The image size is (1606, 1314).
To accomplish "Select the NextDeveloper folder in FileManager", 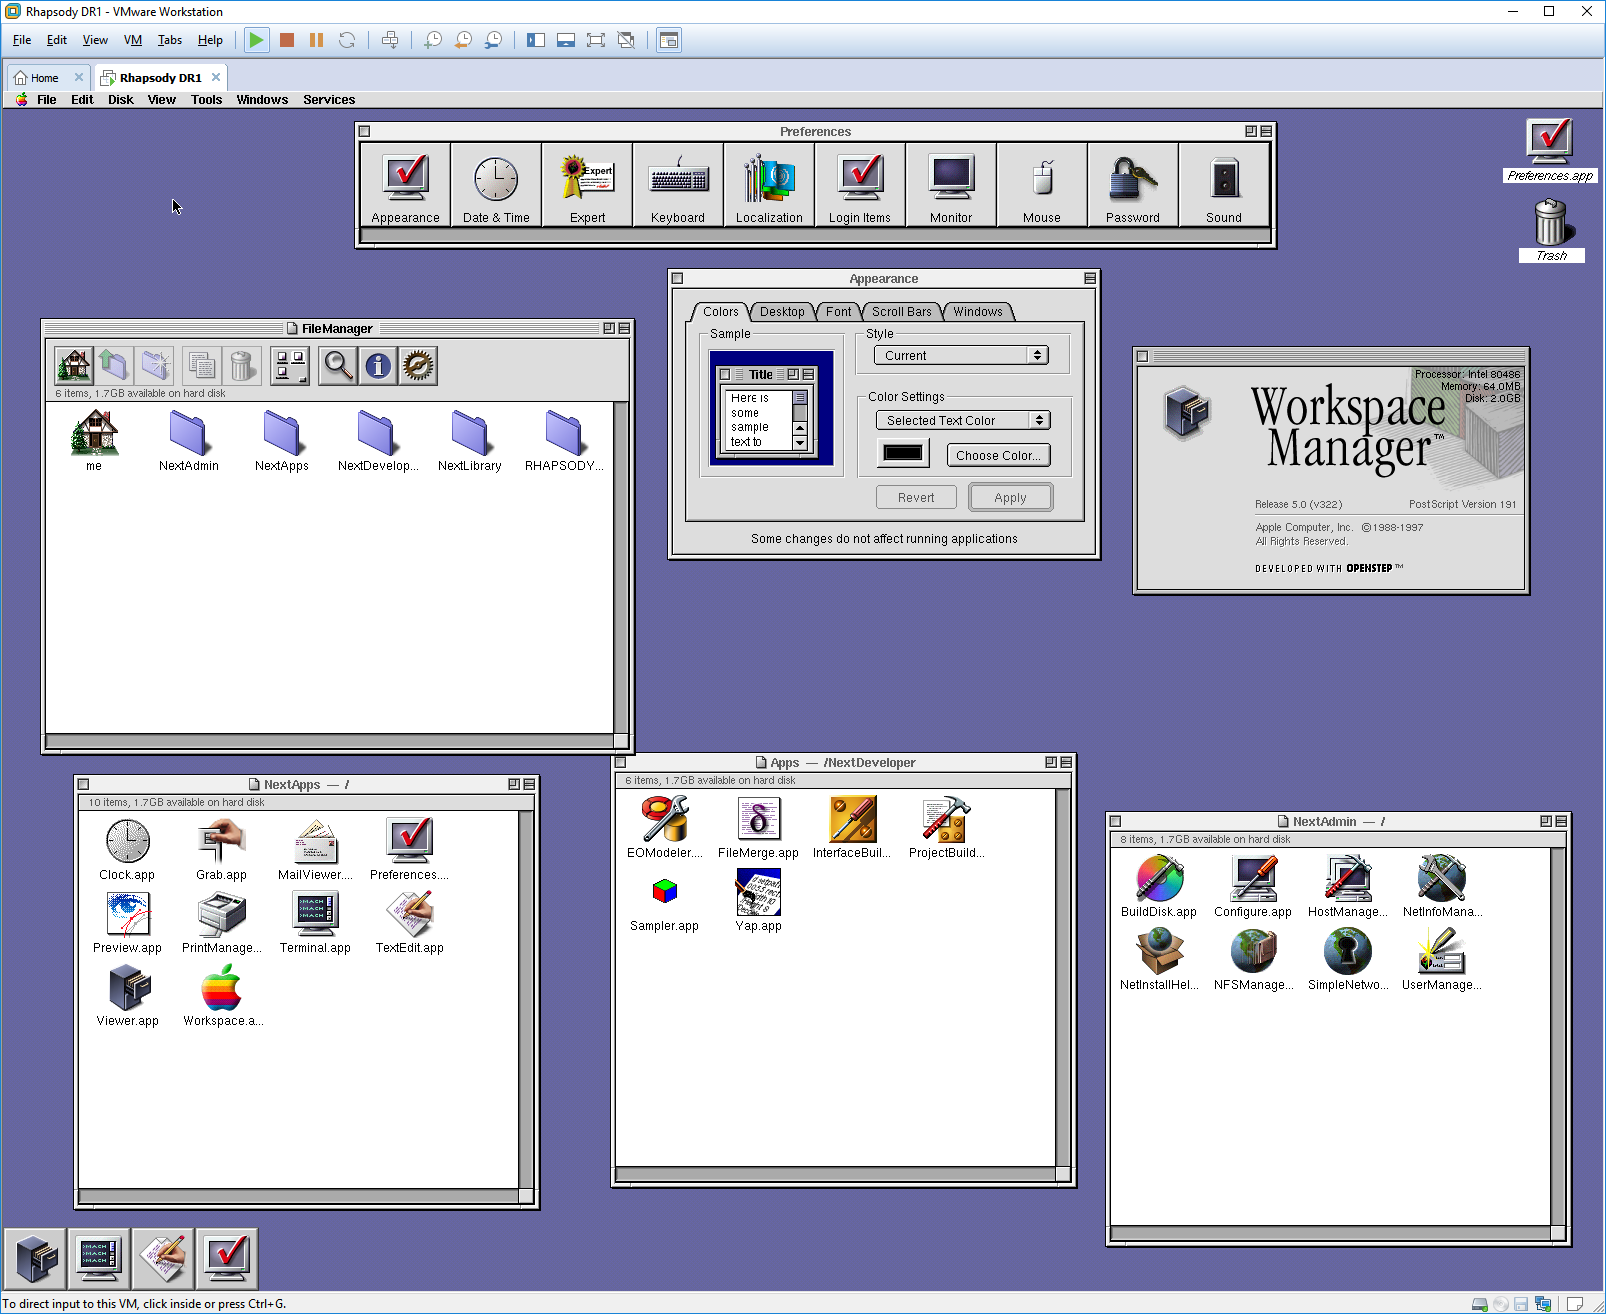I will (377, 441).
